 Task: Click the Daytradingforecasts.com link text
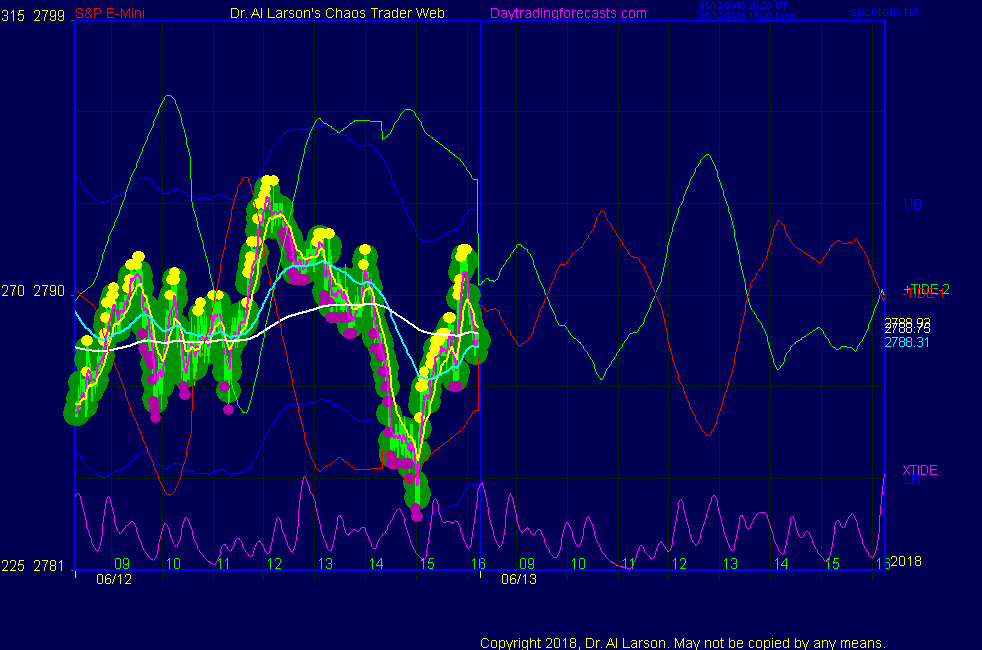click(x=567, y=13)
